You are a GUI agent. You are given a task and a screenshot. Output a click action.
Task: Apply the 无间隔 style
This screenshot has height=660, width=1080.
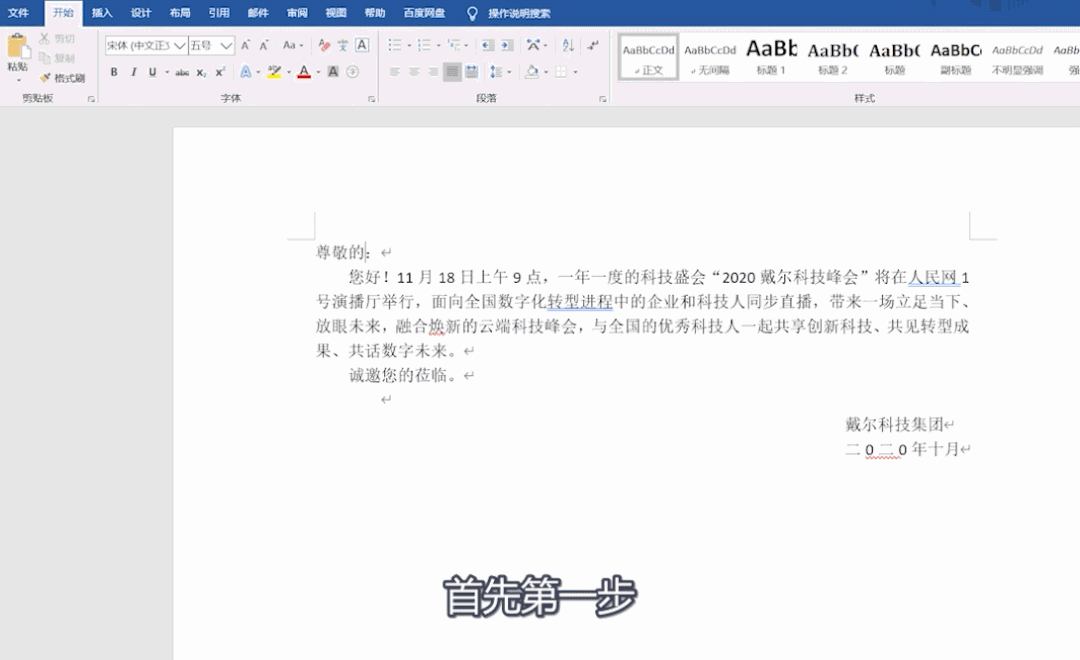(710, 56)
